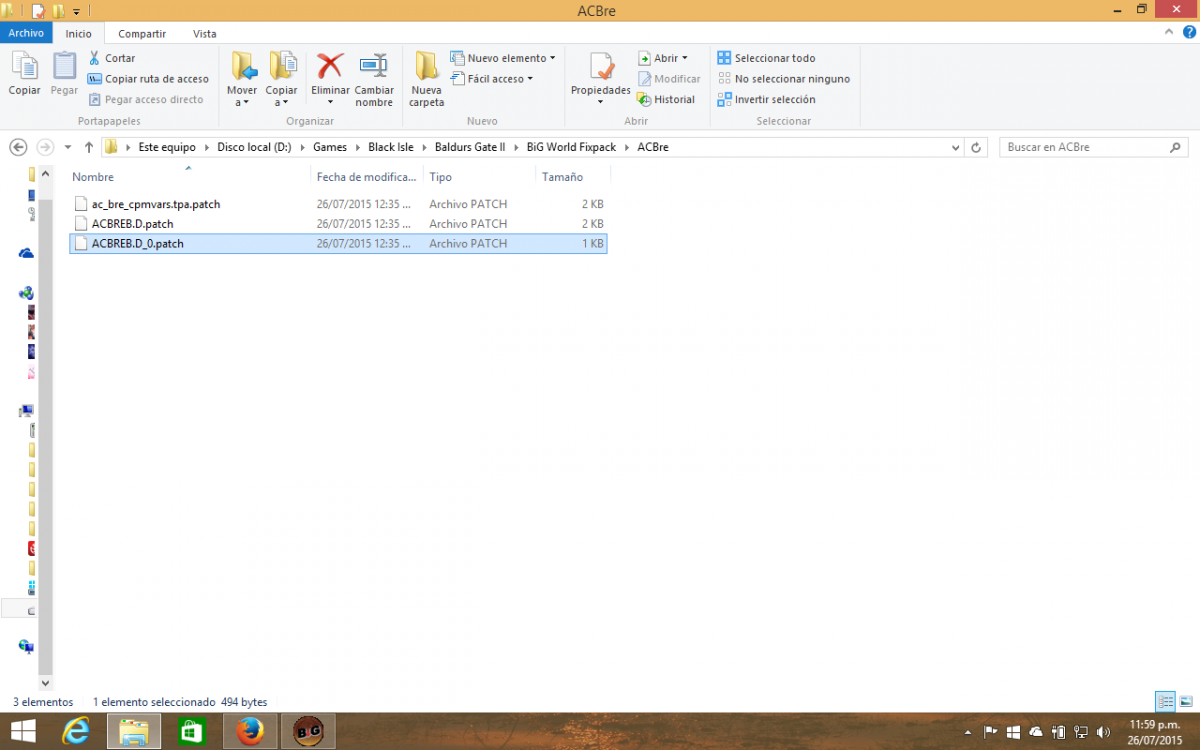Click Pegar acceso directo

point(146,99)
